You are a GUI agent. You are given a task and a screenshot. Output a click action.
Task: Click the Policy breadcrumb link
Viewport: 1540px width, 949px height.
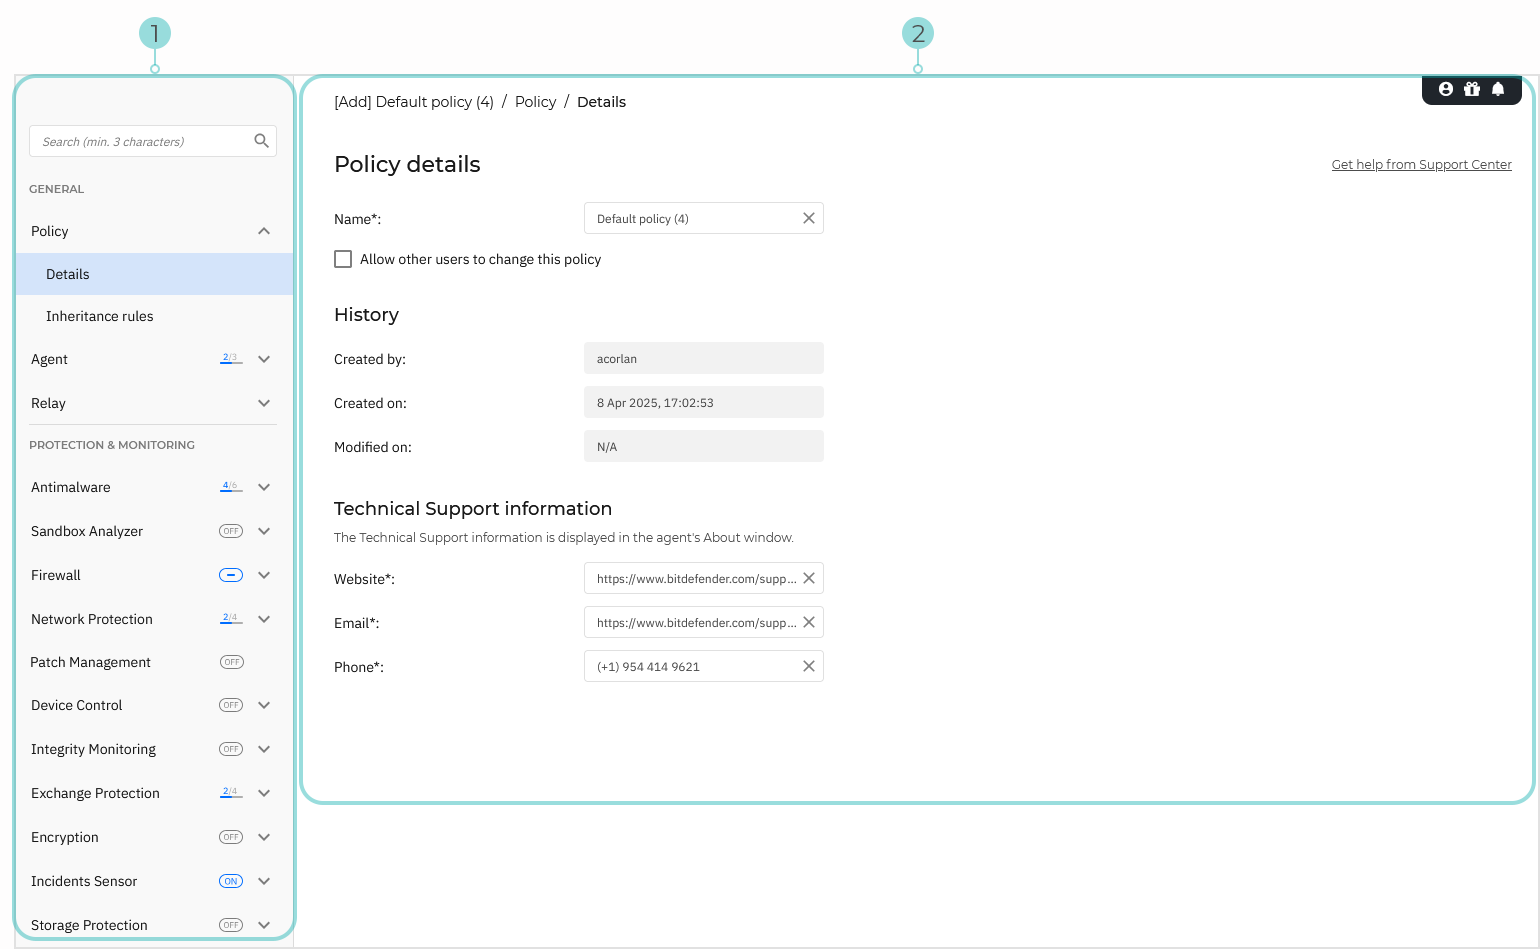tap(535, 101)
